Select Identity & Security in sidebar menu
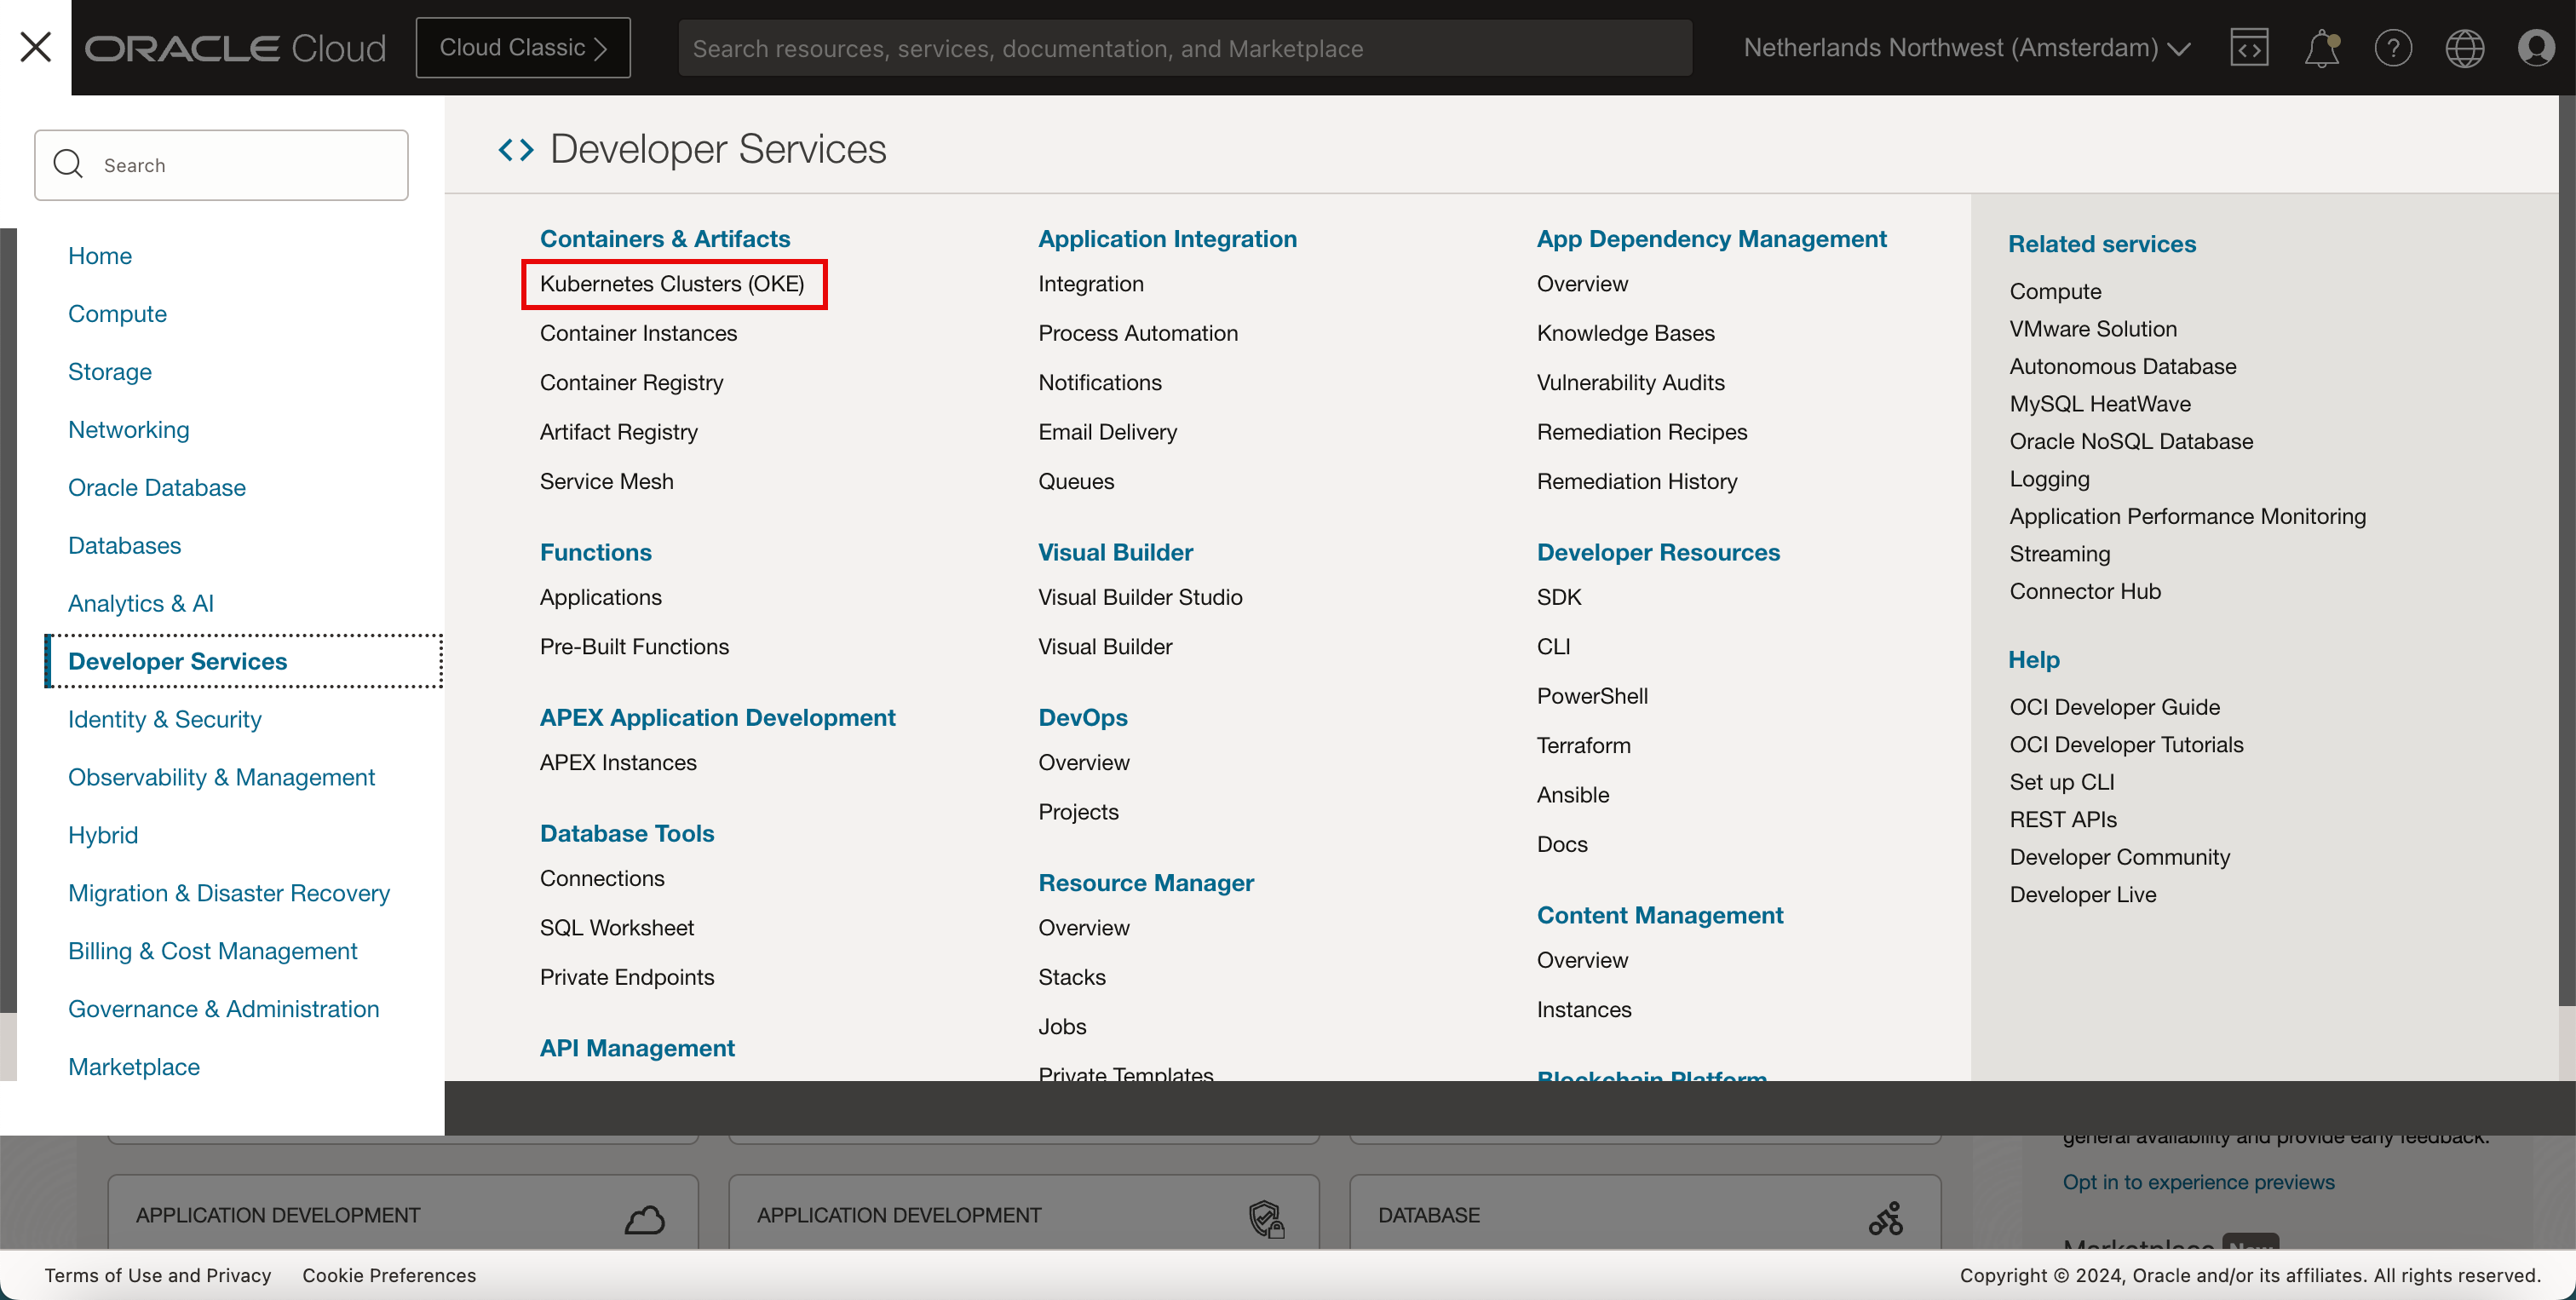The image size is (2576, 1300). [165, 719]
